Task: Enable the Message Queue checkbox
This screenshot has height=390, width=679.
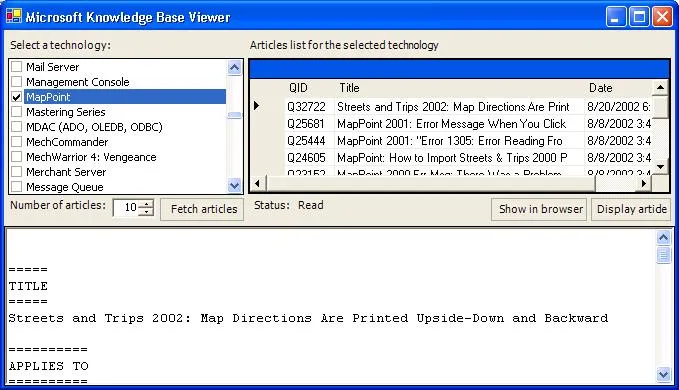Action: click(x=16, y=187)
